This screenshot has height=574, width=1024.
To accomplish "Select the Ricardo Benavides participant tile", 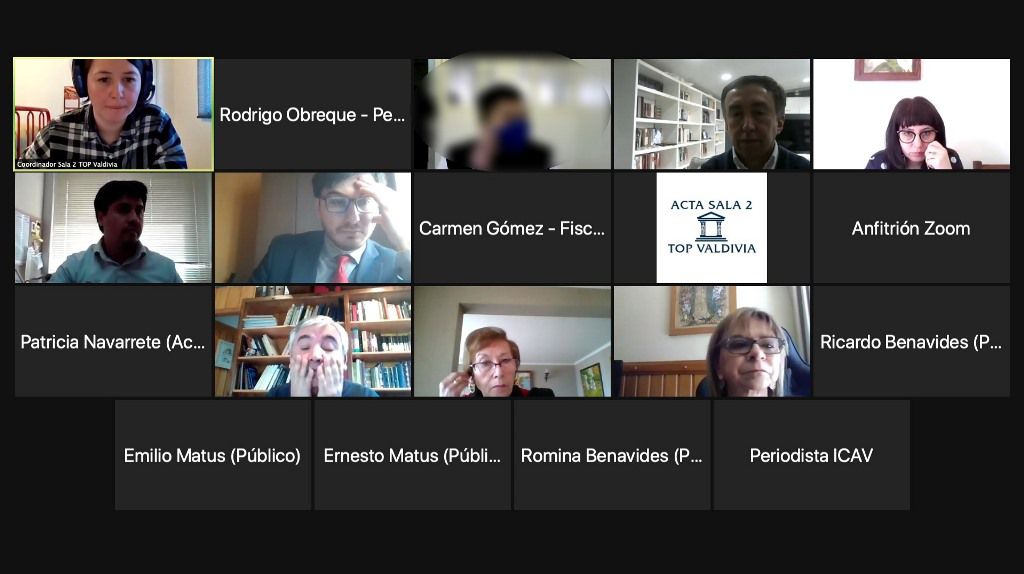I will [911, 342].
